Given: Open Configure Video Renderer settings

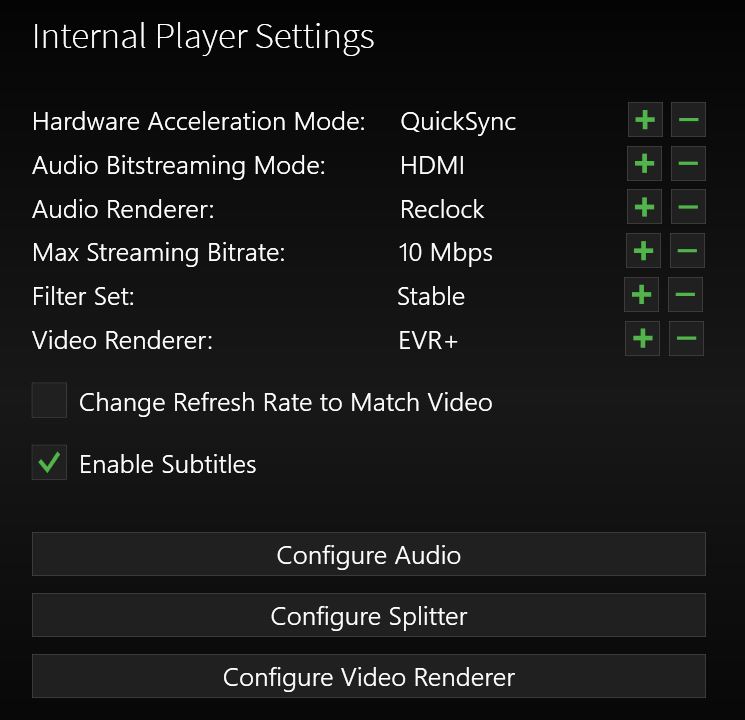Looking at the screenshot, I should (x=369, y=676).
